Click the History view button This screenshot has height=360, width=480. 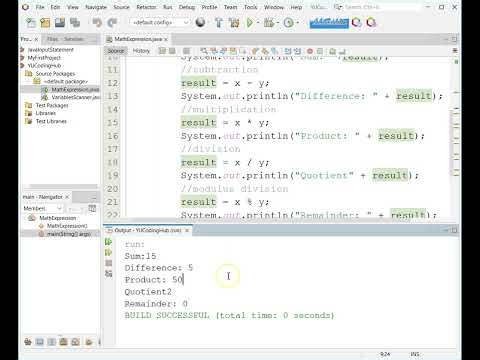[141, 51]
